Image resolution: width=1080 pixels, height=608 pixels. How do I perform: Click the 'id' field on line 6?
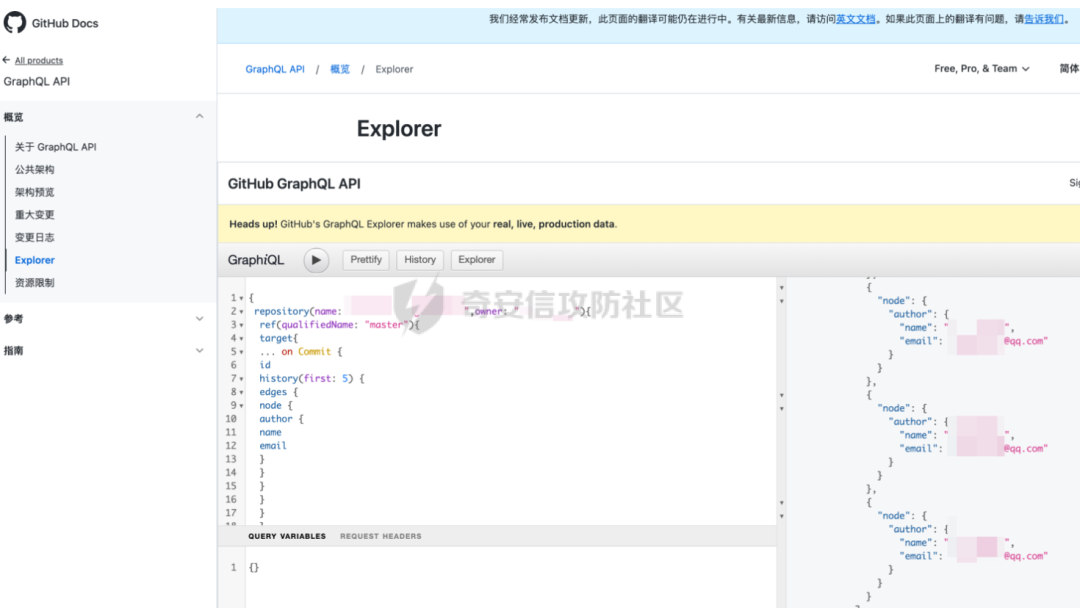(265, 365)
